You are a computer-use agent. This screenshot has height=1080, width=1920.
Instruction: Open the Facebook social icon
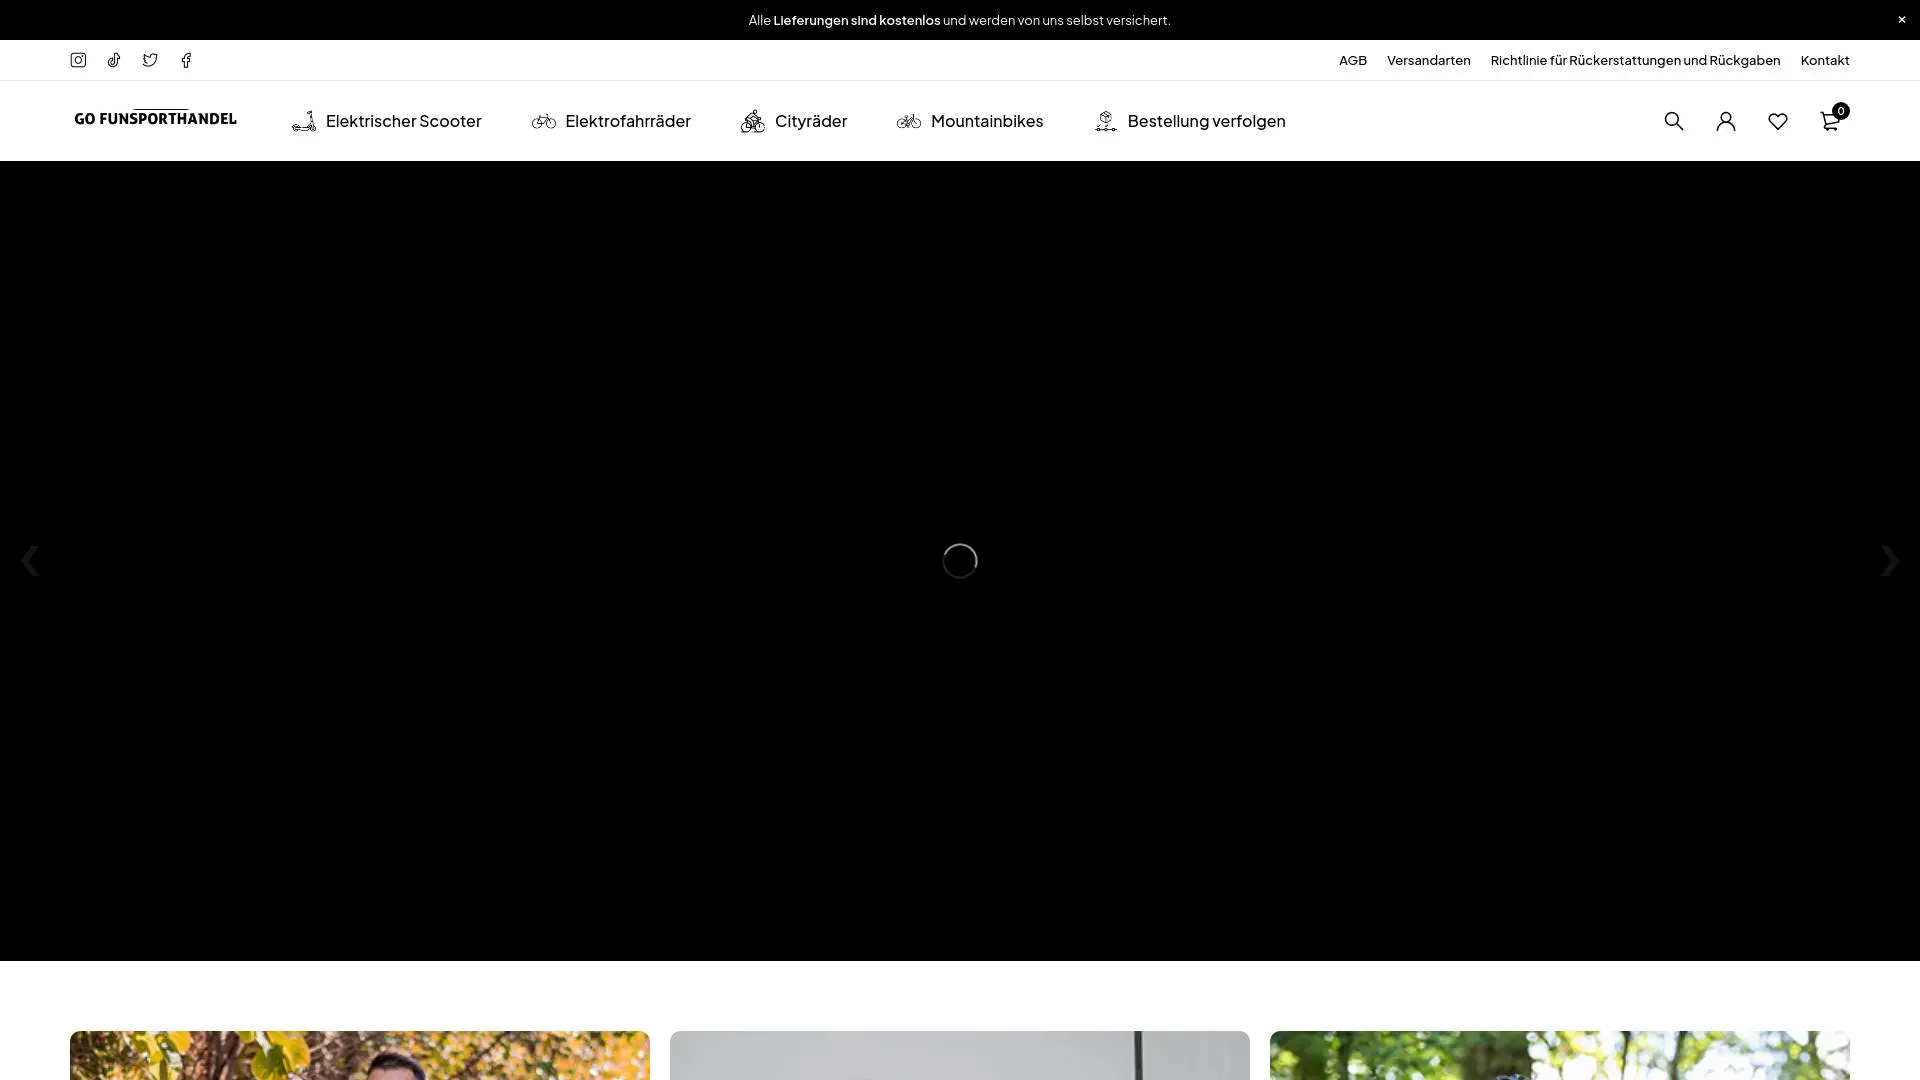pyautogui.click(x=186, y=60)
